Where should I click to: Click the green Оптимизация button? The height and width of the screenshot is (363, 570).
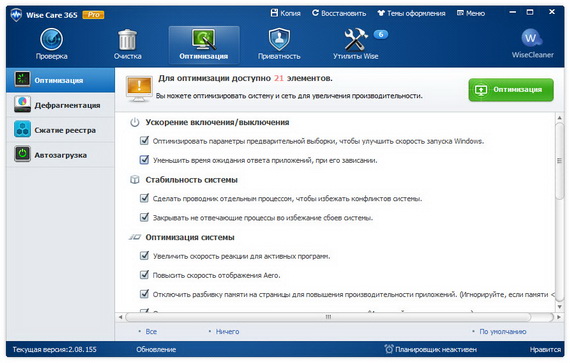tap(511, 90)
